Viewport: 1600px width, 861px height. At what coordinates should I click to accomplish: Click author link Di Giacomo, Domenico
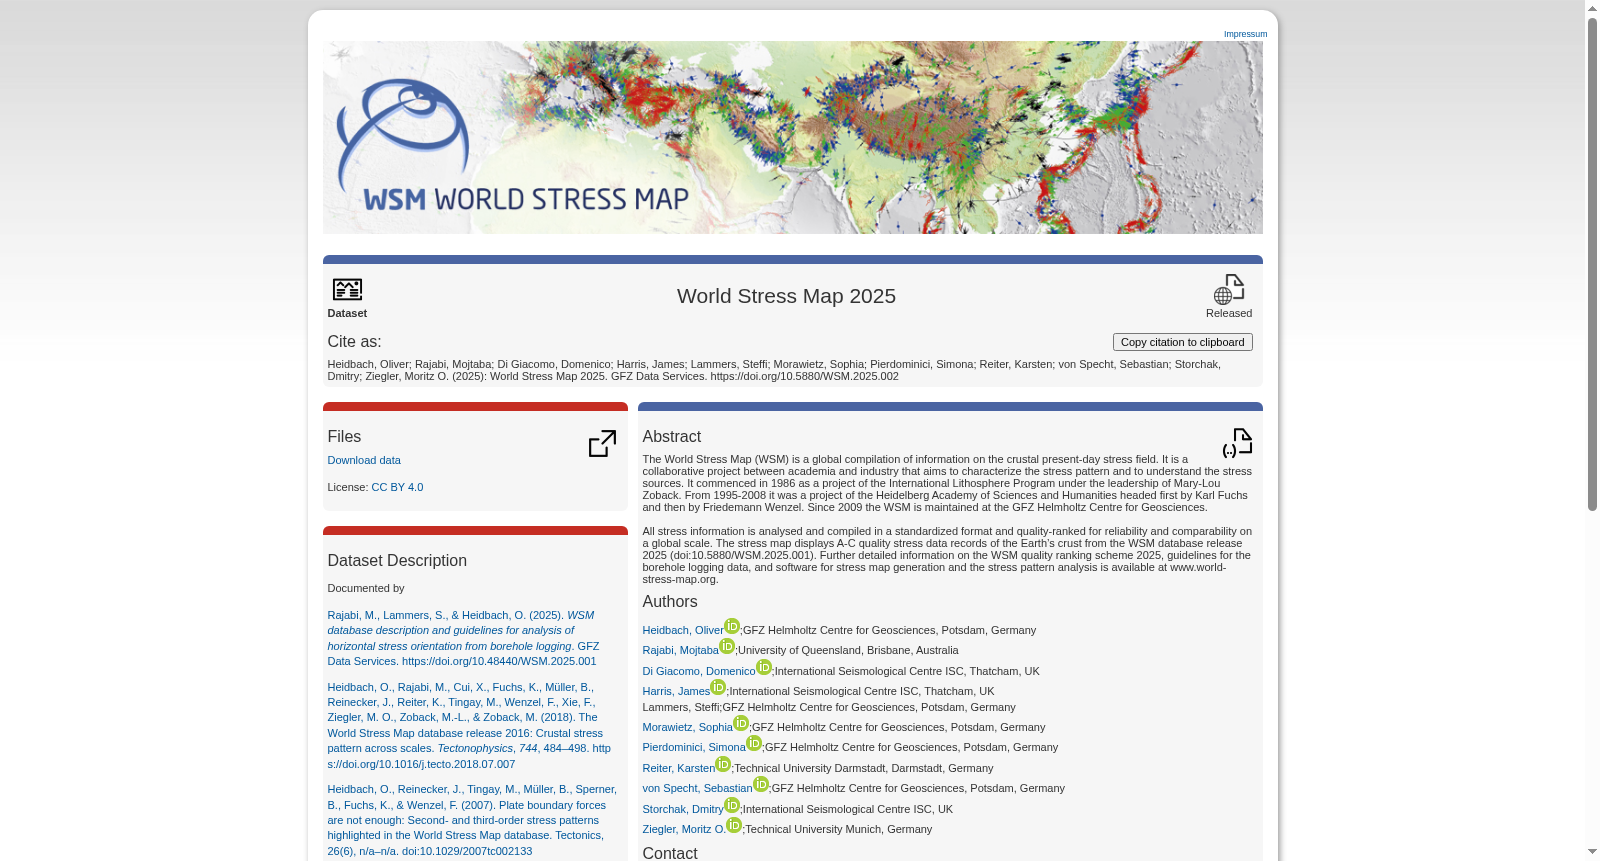coord(699,671)
